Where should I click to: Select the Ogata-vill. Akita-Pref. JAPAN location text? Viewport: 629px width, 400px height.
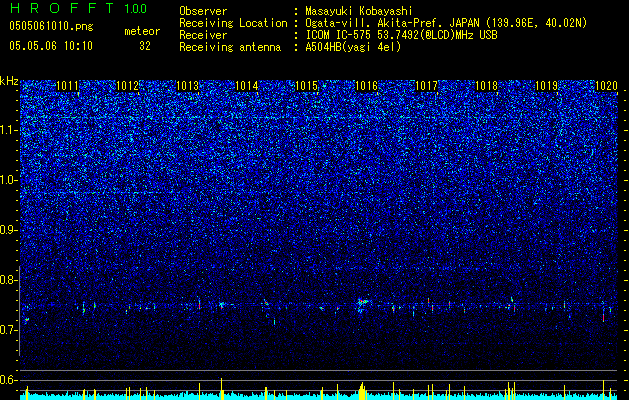446,23
